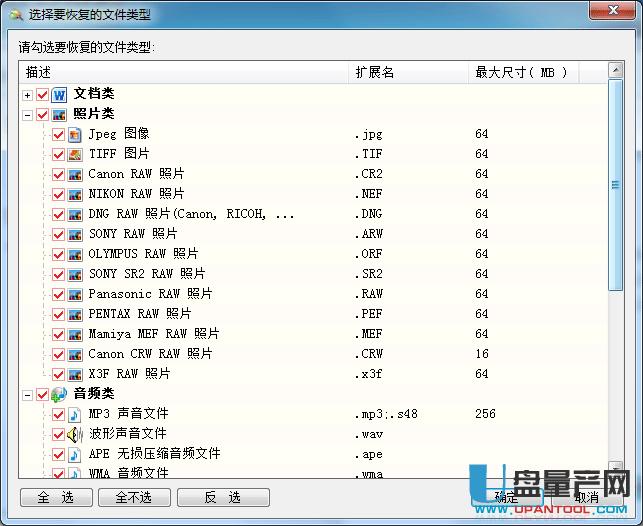This screenshot has height=526, width=643.
Task: Uncheck the NIKON RAW 照片 checkbox
Action: click(x=59, y=194)
